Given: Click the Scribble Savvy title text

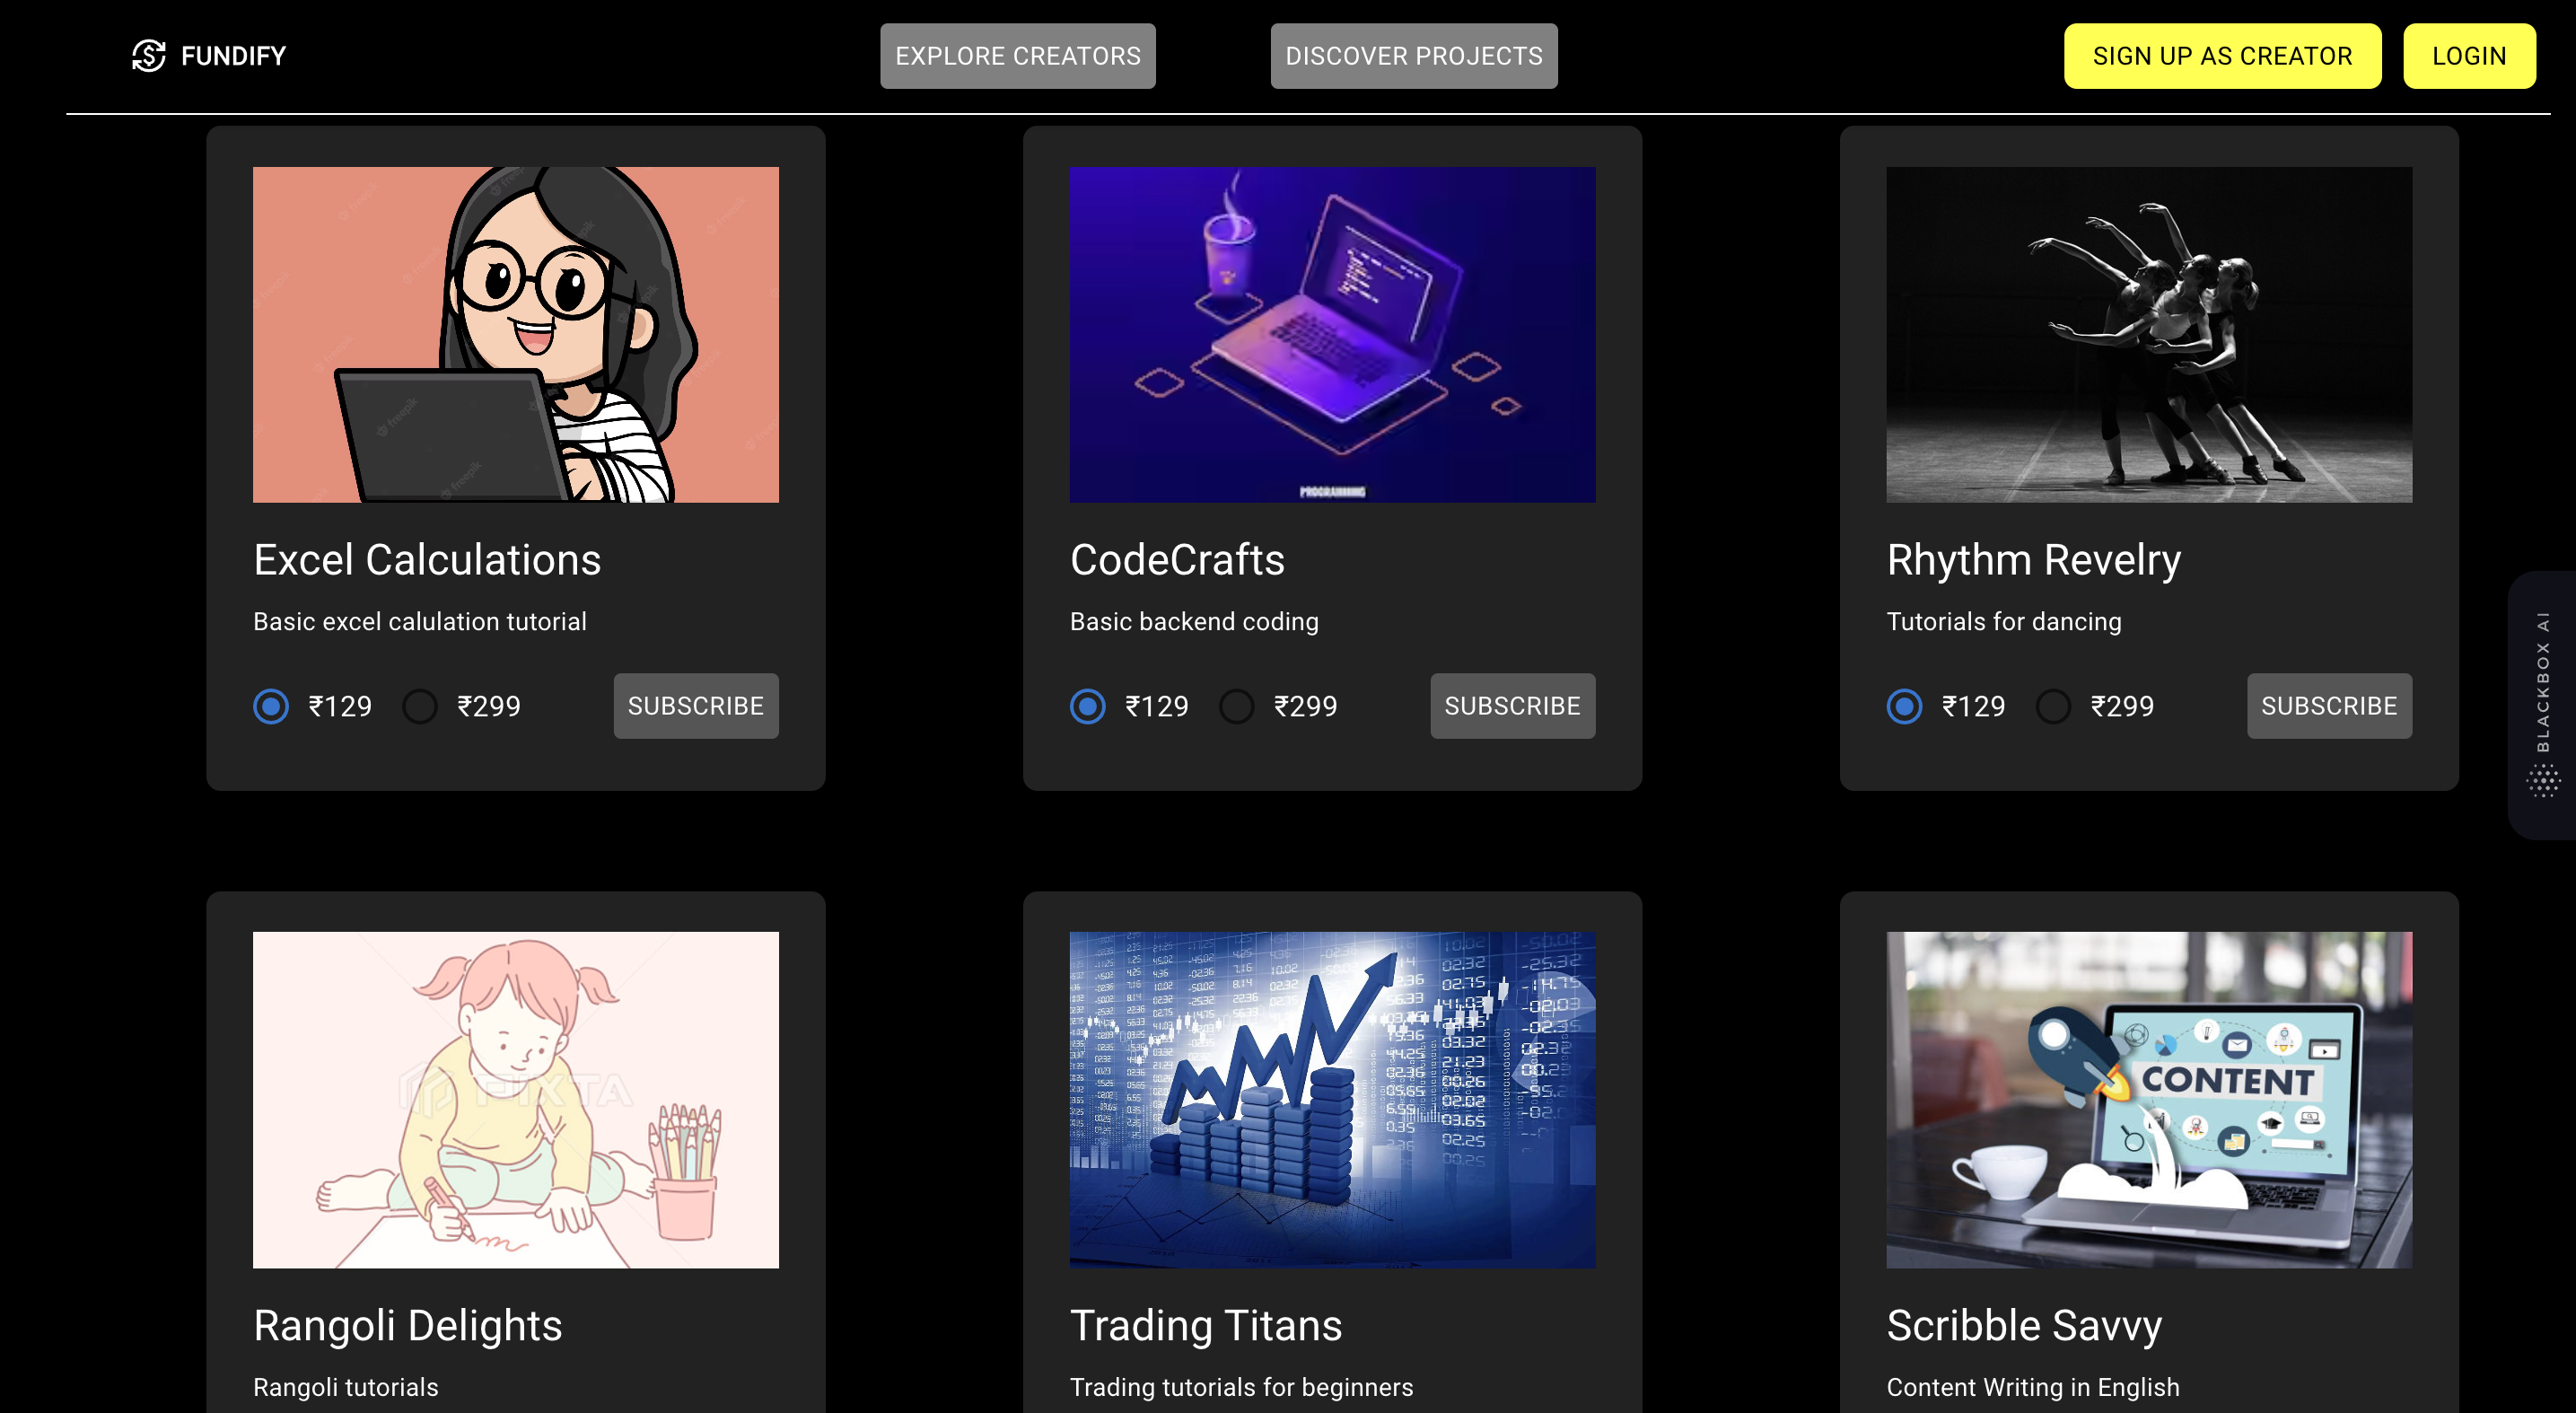Looking at the screenshot, I should click(2024, 1326).
